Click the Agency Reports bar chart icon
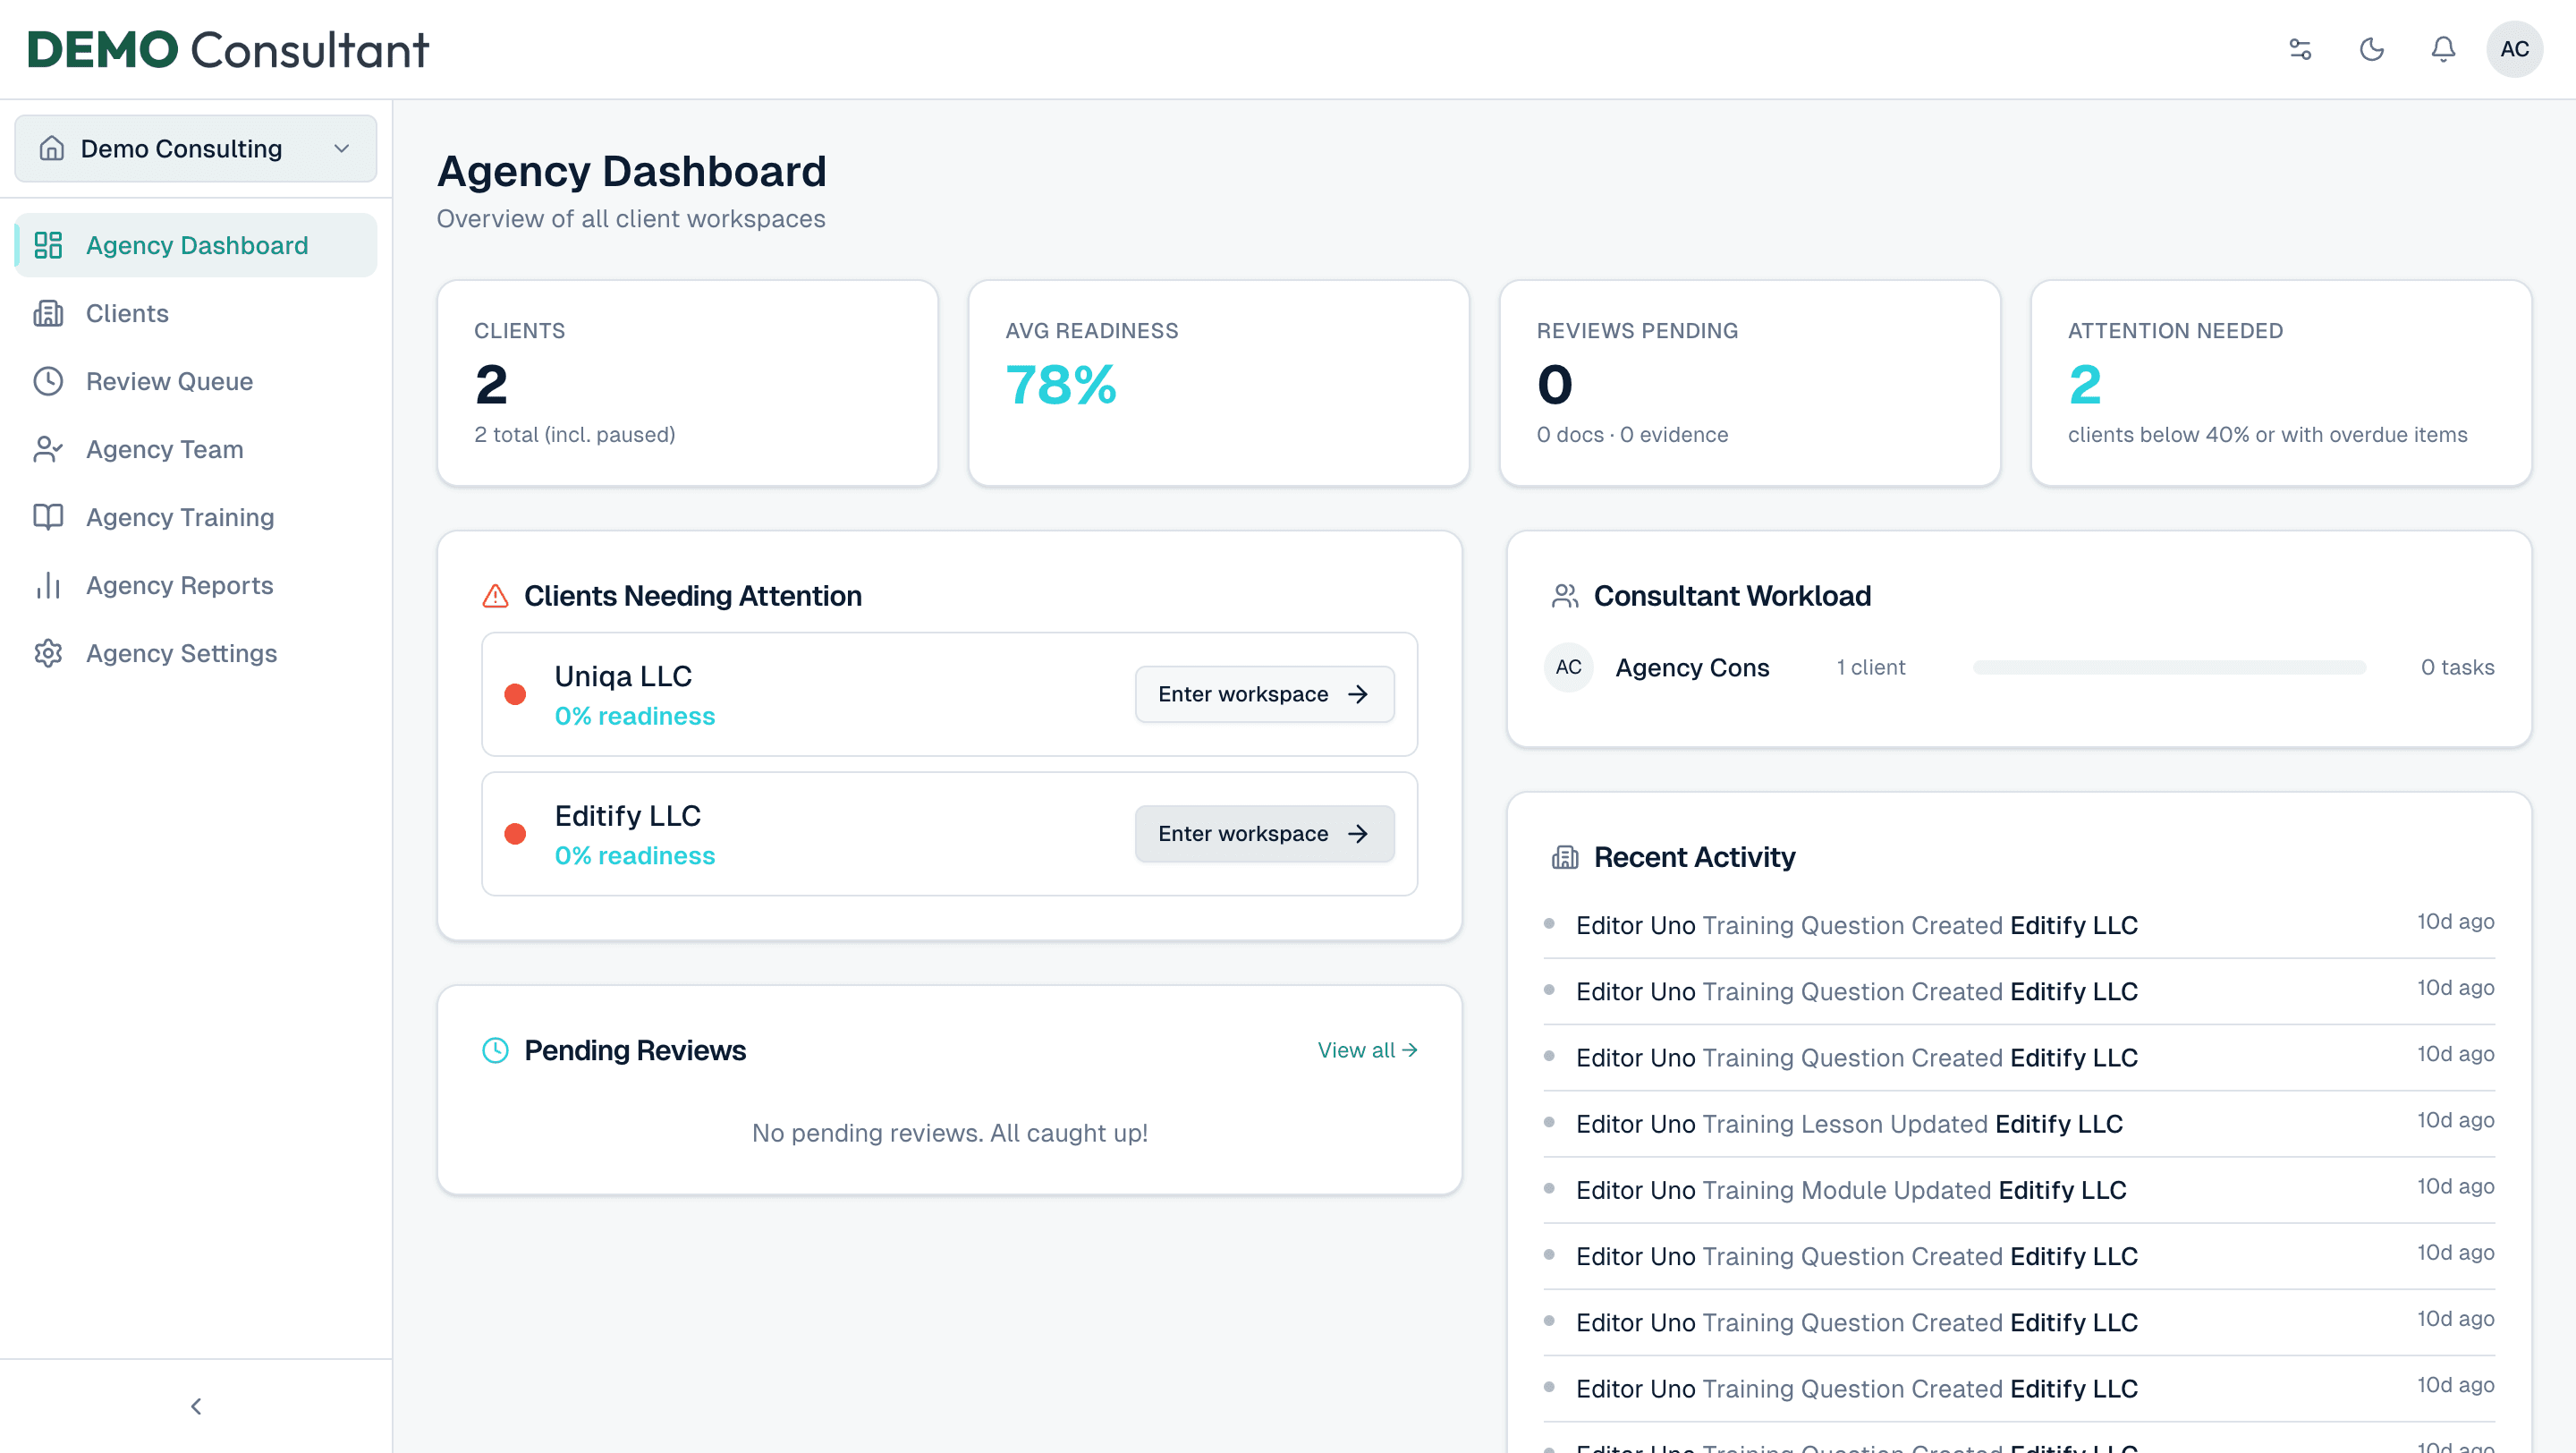This screenshot has width=2576, height=1453. 48,585
